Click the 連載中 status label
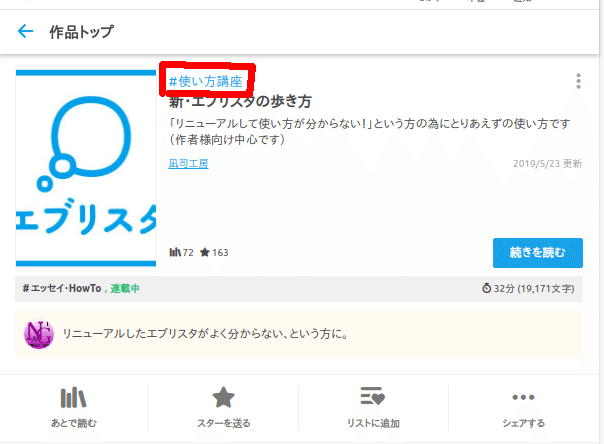604x444 pixels. [124, 288]
